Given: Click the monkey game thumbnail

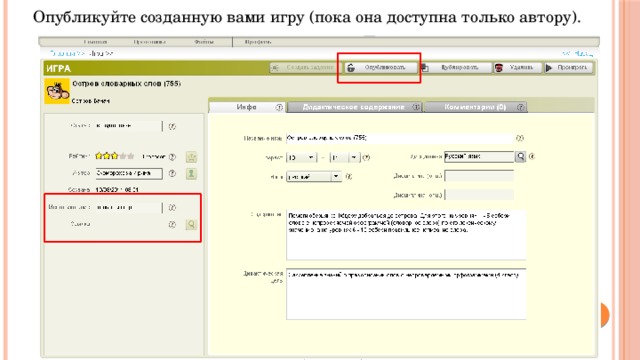Looking at the screenshot, I should click(57, 91).
